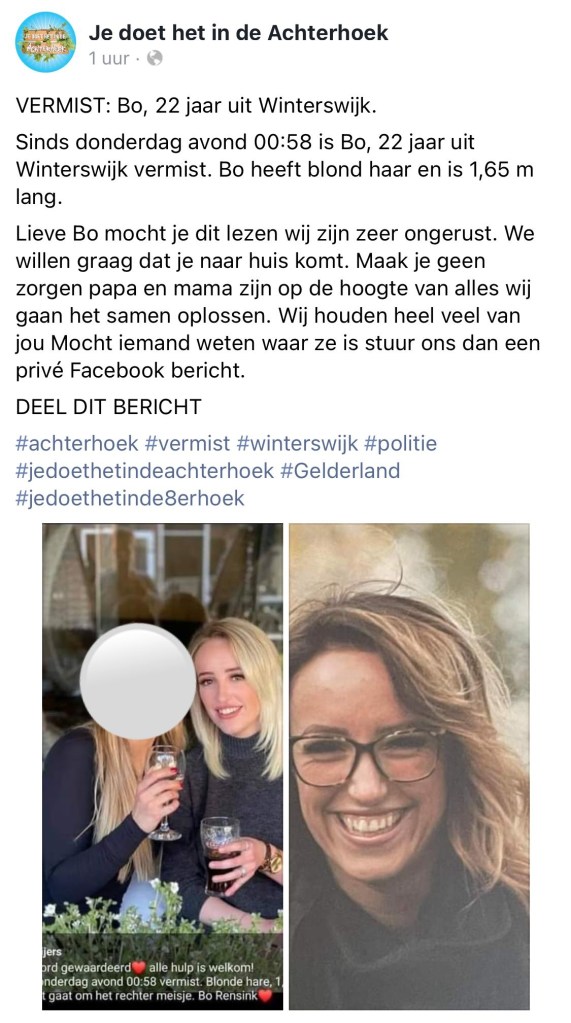Select the #winterswijk hashtag

pyautogui.click(x=297, y=444)
